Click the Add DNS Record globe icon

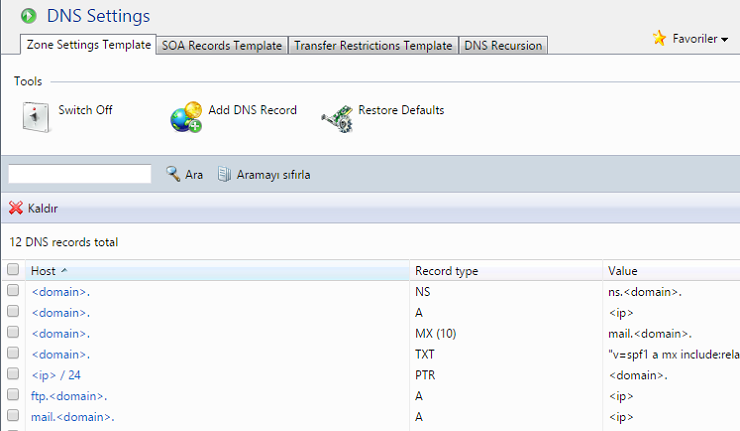tap(186, 117)
